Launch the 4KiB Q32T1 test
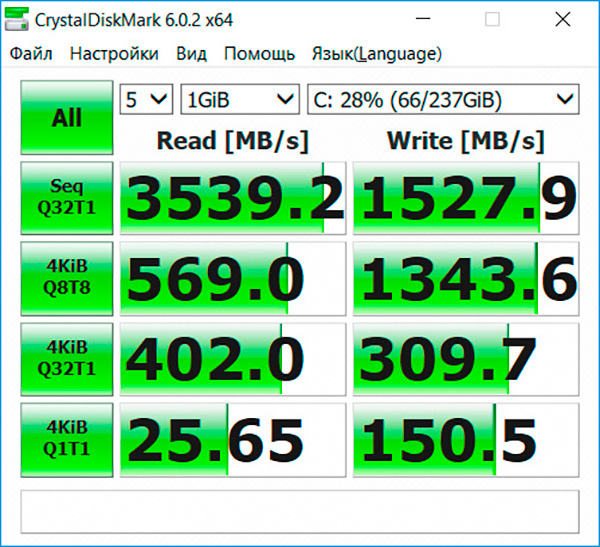 (67, 358)
